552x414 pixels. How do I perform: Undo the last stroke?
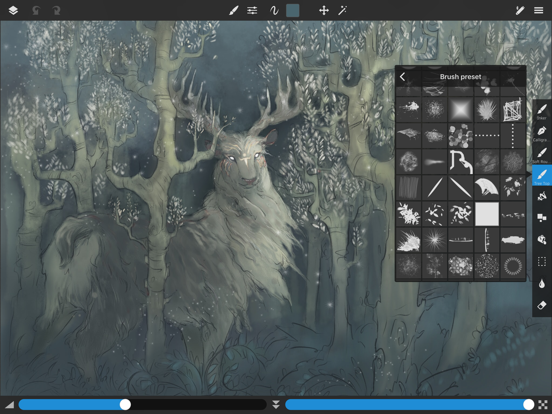(x=36, y=11)
